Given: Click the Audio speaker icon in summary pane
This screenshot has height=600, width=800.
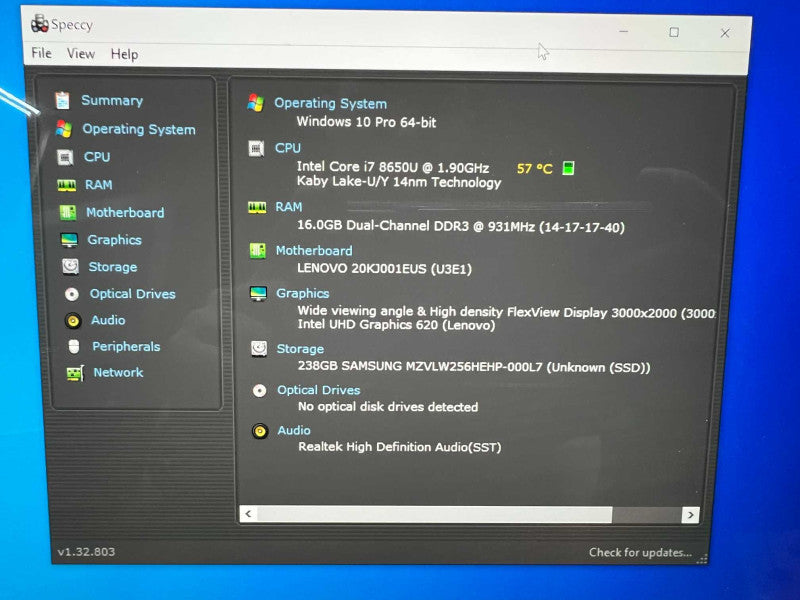Looking at the screenshot, I should coord(260,431).
